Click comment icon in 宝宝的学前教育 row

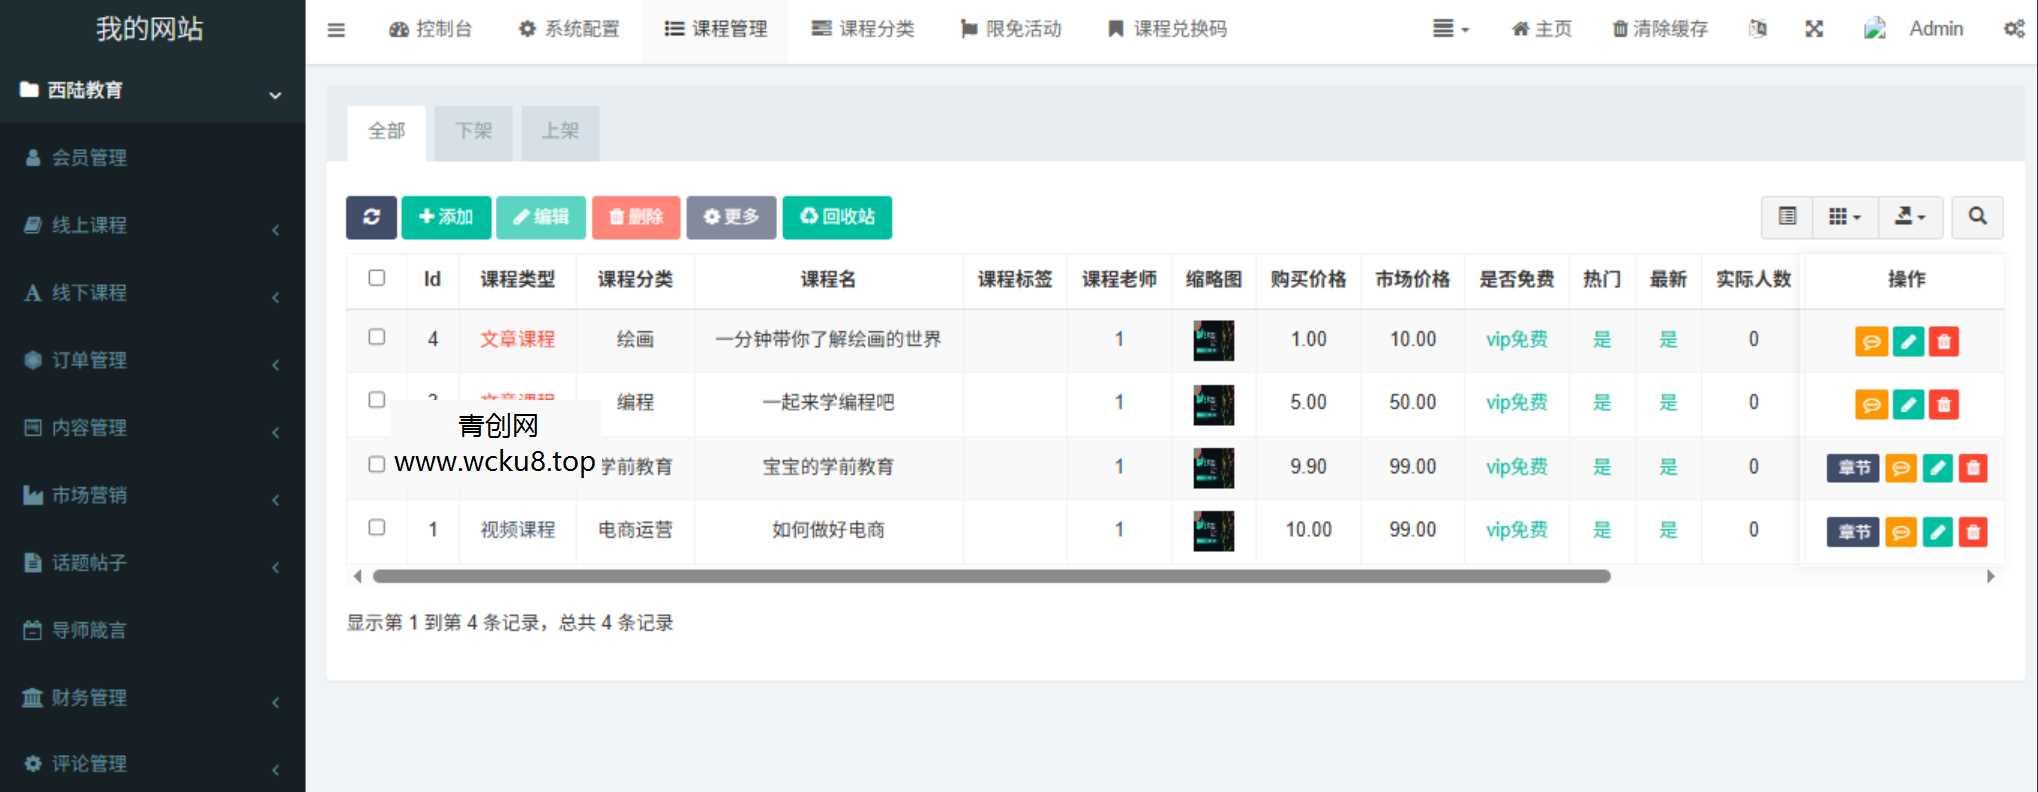pyautogui.click(x=1901, y=468)
